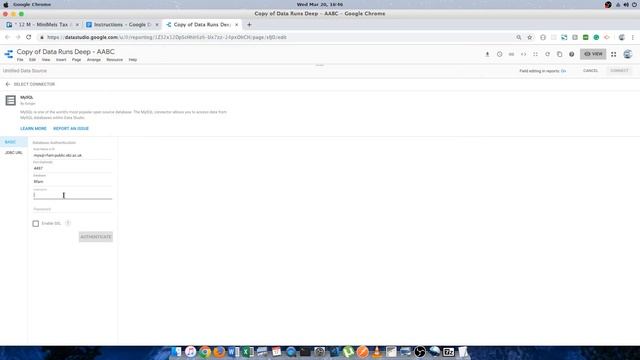The image size is (640, 360).
Task: Open a new Chrome tab
Action: [x=249, y=24]
